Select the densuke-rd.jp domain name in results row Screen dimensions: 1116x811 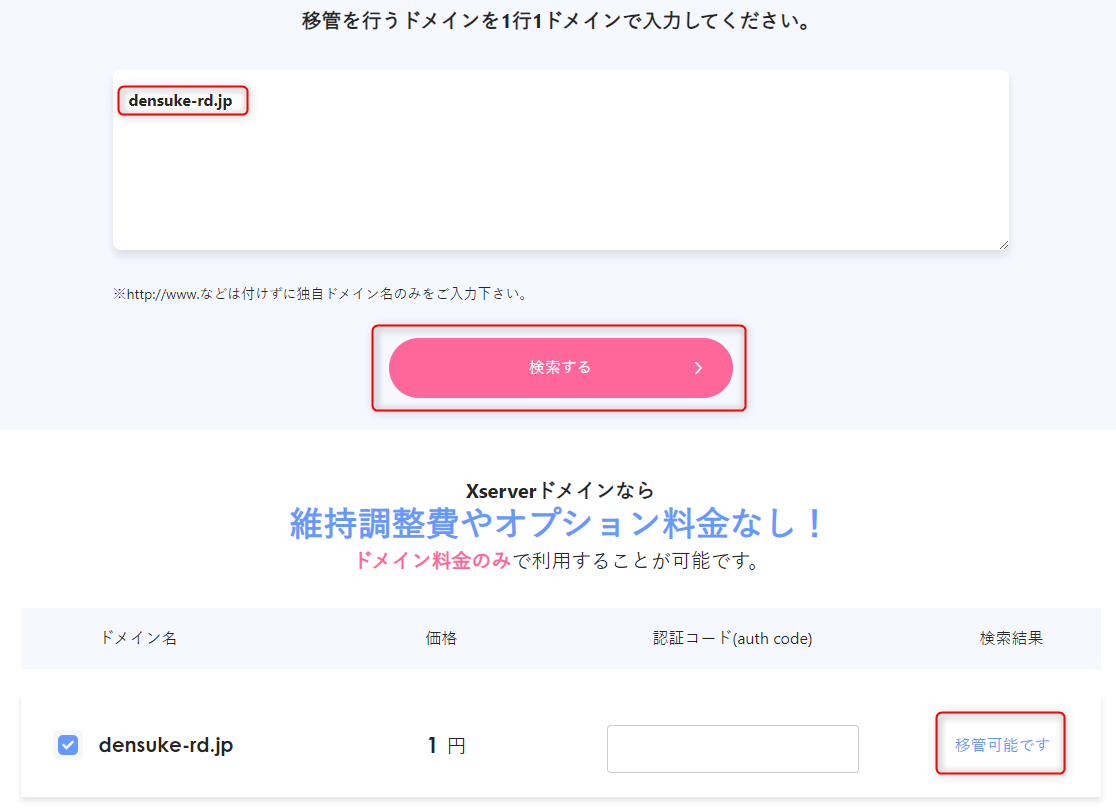[166, 746]
